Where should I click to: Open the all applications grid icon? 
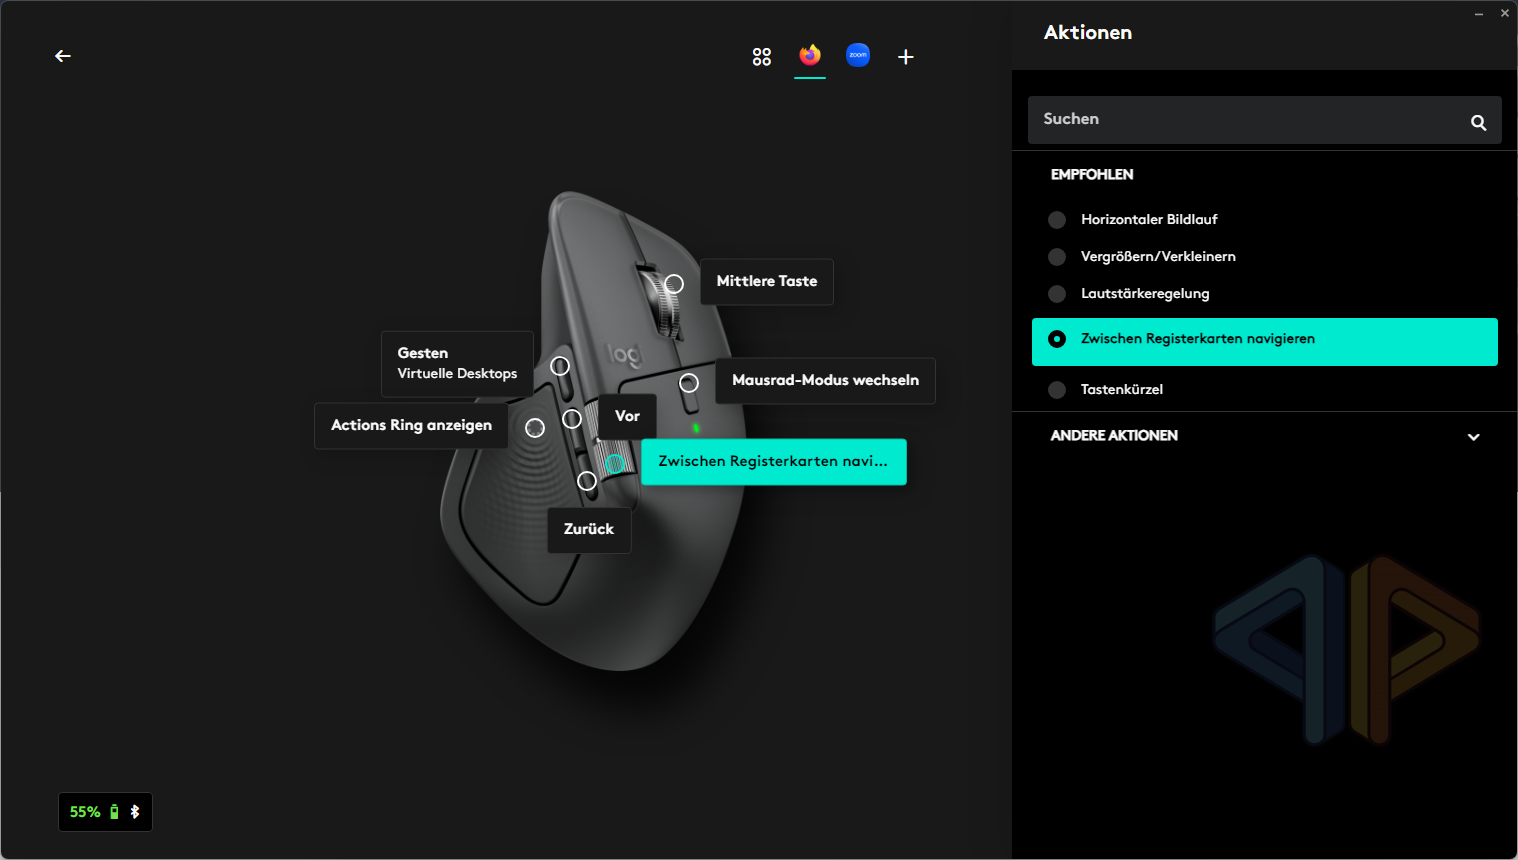point(762,57)
